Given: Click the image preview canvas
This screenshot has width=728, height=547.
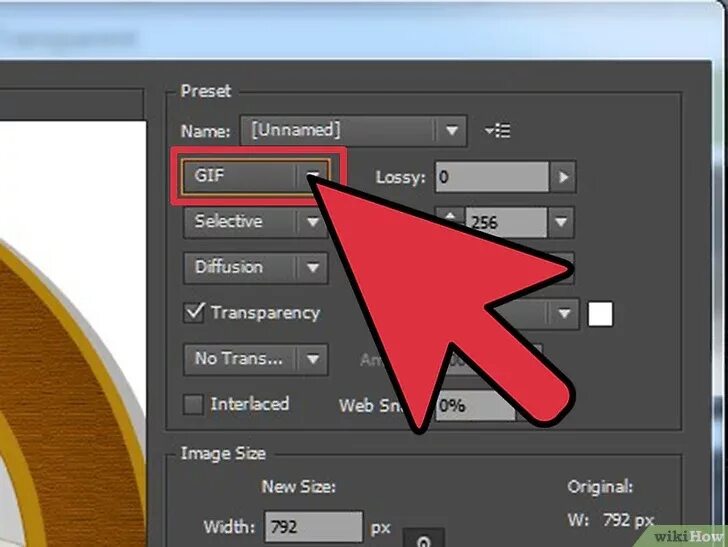Looking at the screenshot, I should 73,333.
